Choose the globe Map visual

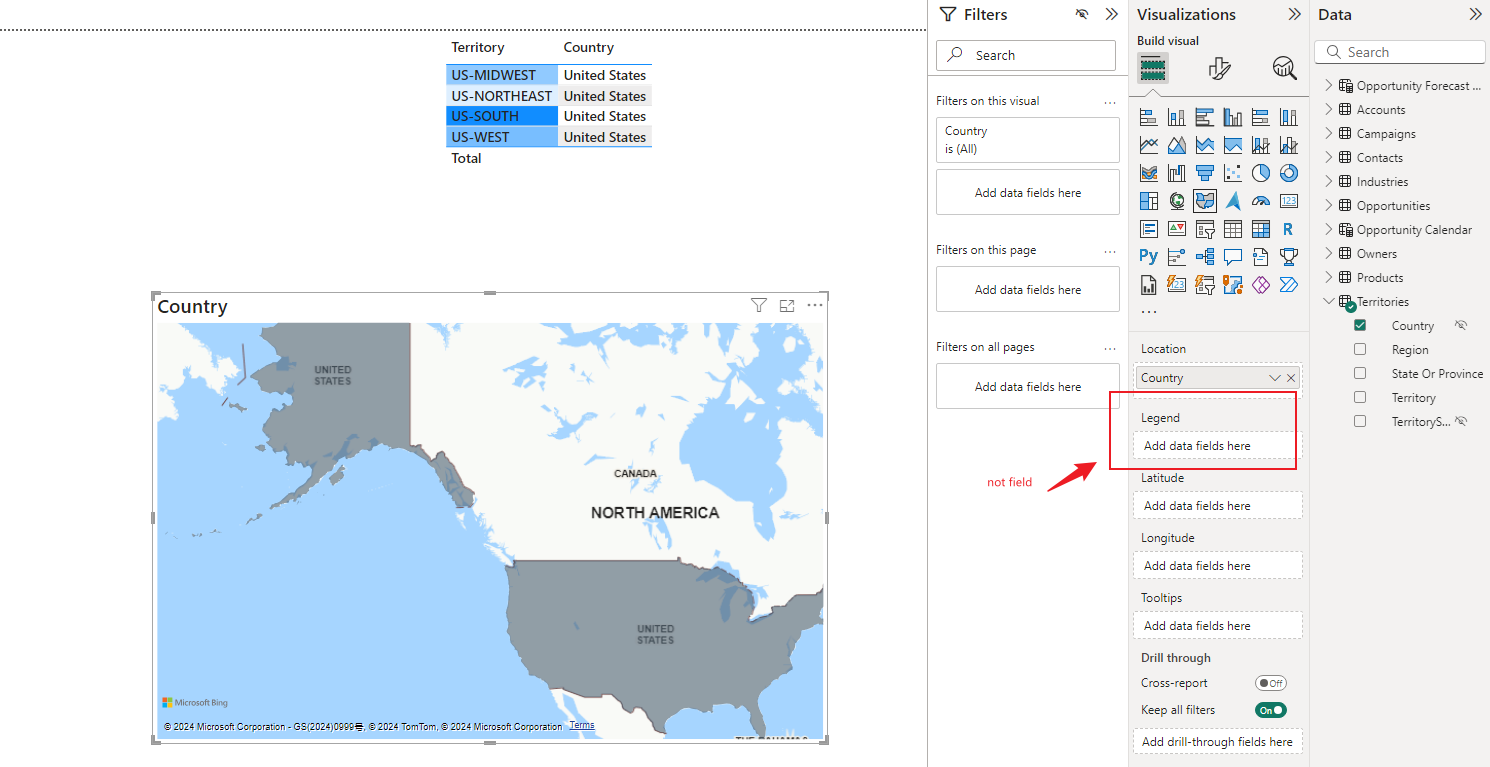pos(1176,201)
